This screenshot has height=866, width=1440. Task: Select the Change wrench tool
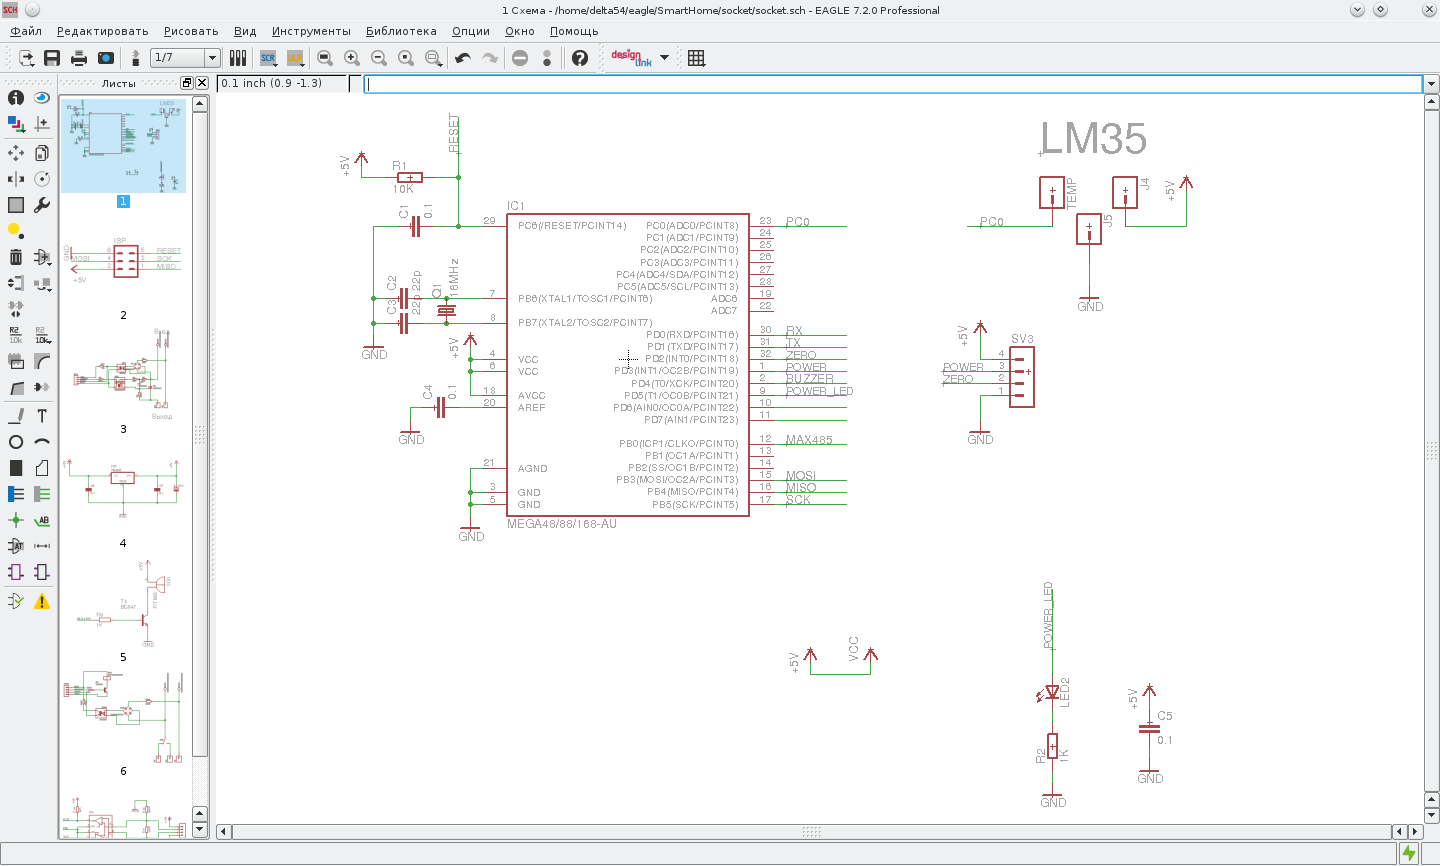(x=42, y=205)
